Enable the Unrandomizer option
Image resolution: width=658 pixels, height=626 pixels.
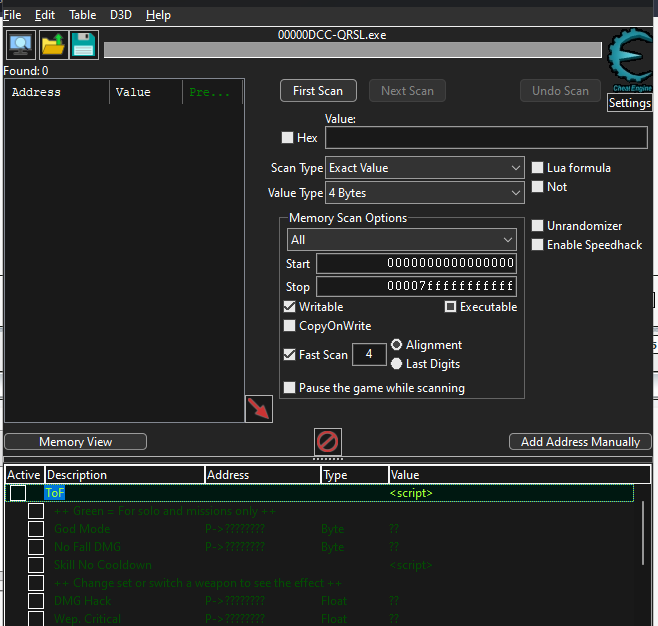click(537, 226)
